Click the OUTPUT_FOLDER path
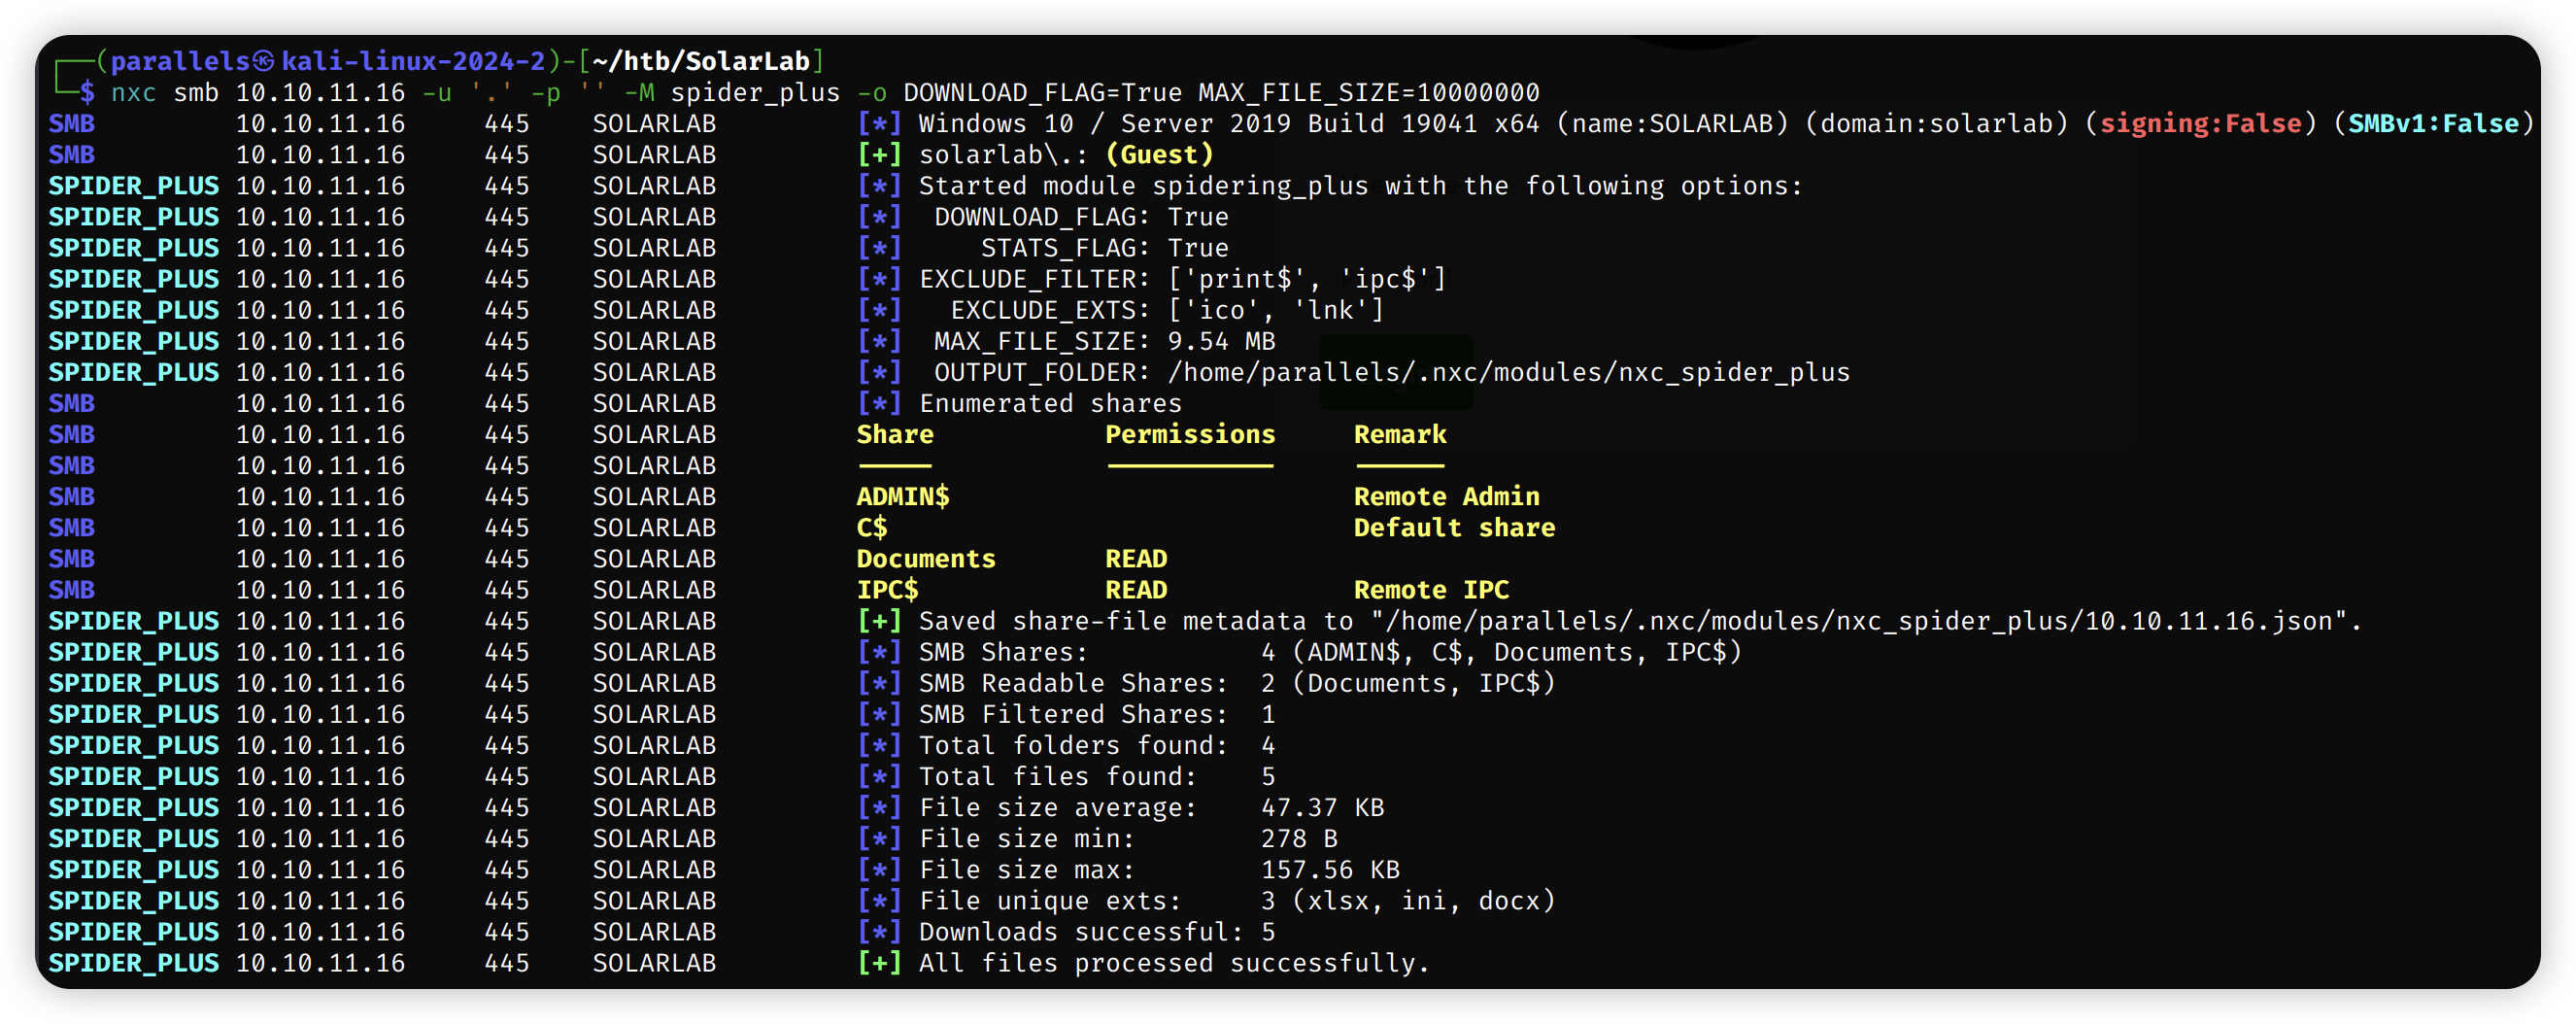The height and width of the screenshot is (1024, 2576). pyautogui.click(x=1508, y=372)
